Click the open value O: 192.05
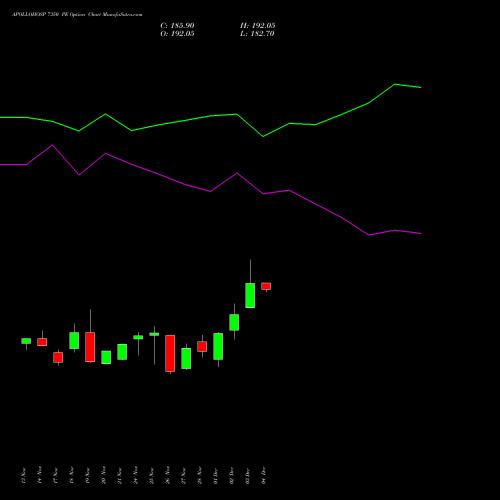 177,34
